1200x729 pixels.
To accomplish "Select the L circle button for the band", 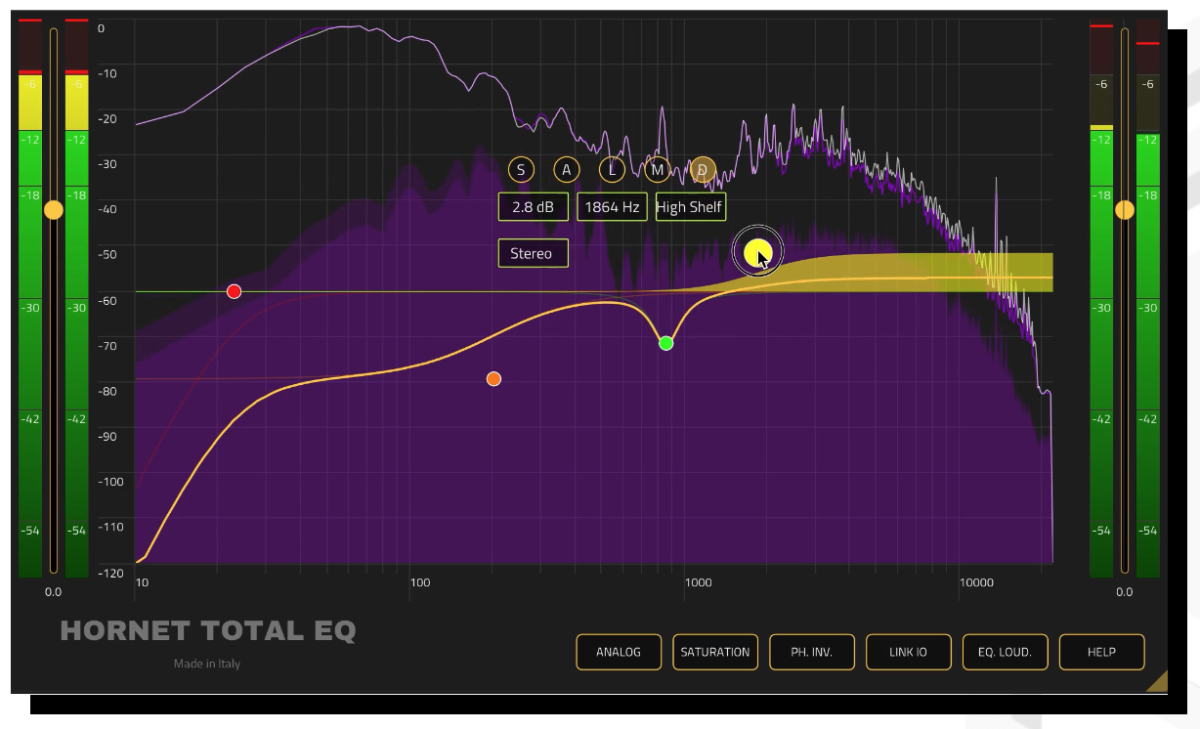I will coord(612,170).
